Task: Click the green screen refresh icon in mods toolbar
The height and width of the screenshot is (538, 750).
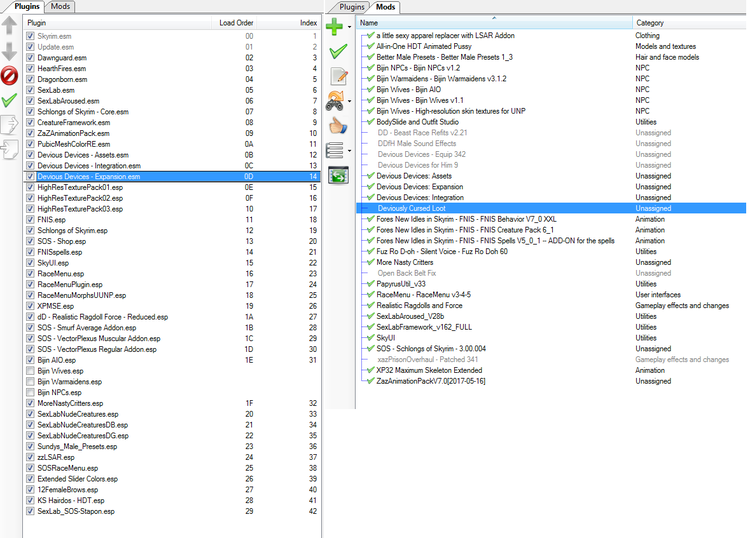Action: (338, 176)
